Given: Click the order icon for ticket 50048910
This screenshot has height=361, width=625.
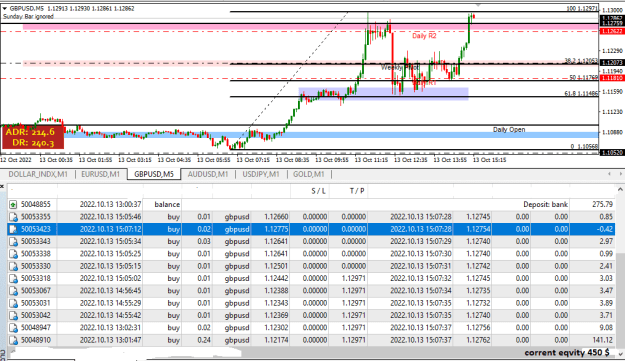Looking at the screenshot, I should (13, 340).
